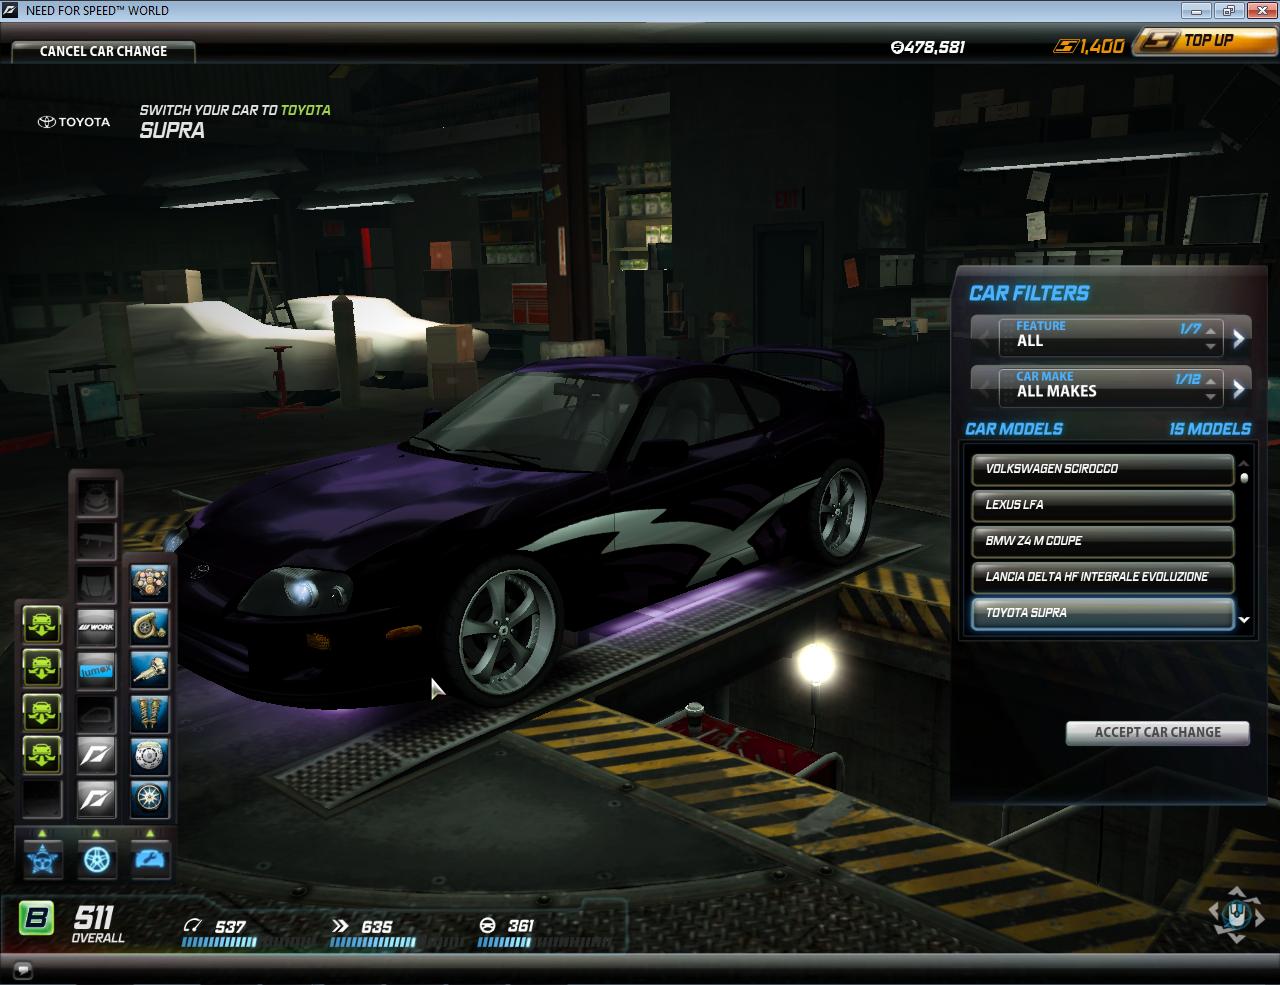Viewport: 1280px width, 985px height.
Task: Switch to the skill mods star tab
Action: click(x=43, y=859)
